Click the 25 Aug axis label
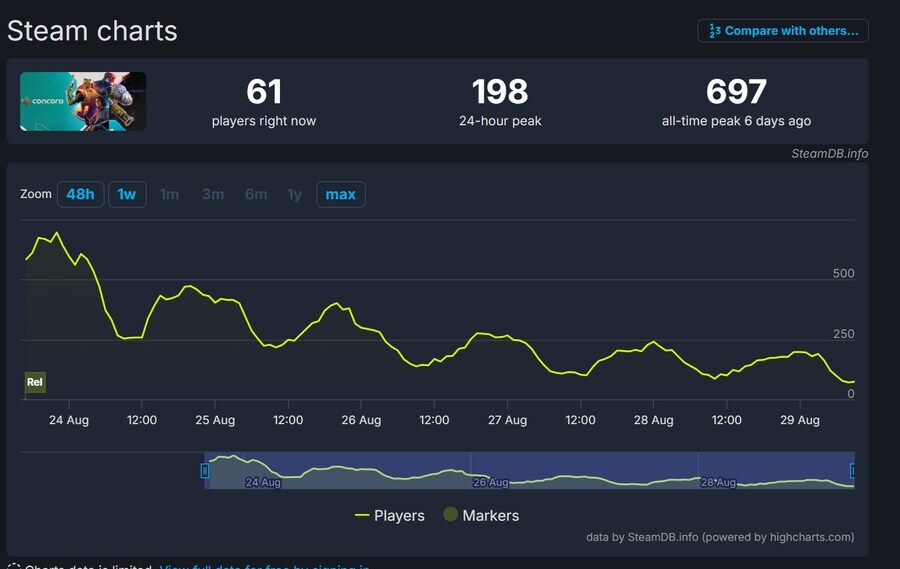The width and height of the screenshot is (900, 569). [215, 420]
